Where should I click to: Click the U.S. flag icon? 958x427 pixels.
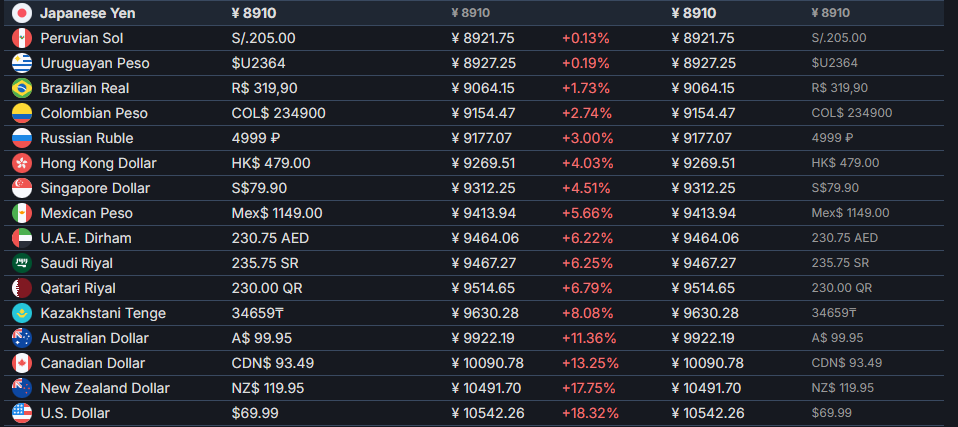(x=21, y=413)
